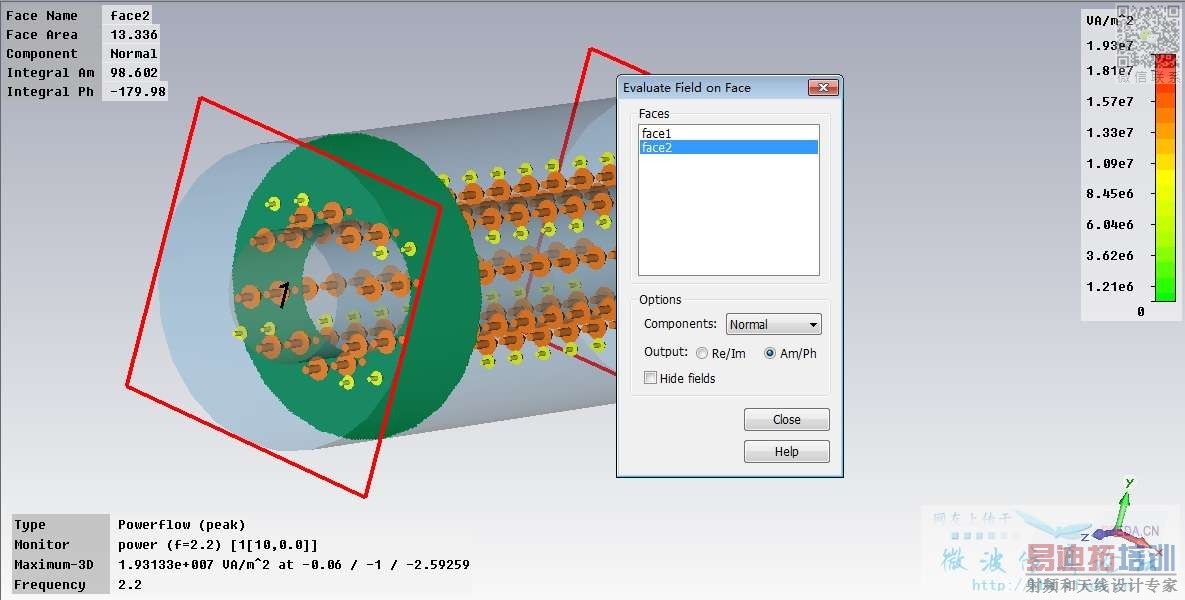The width and height of the screenshot is (1185, 600).
Task: Click the Component value Normal in the info box
Action: coord(134,54)
